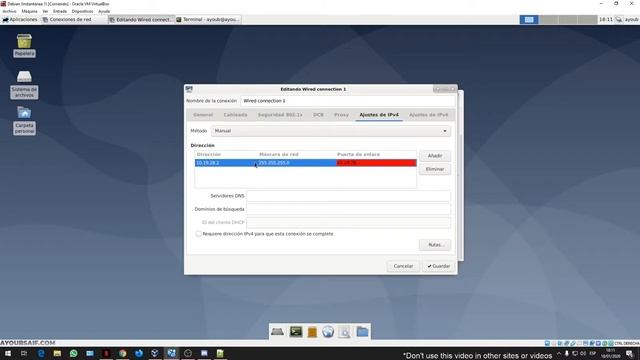Select the Editando Wired connection panel button

(x=141, y=19)
